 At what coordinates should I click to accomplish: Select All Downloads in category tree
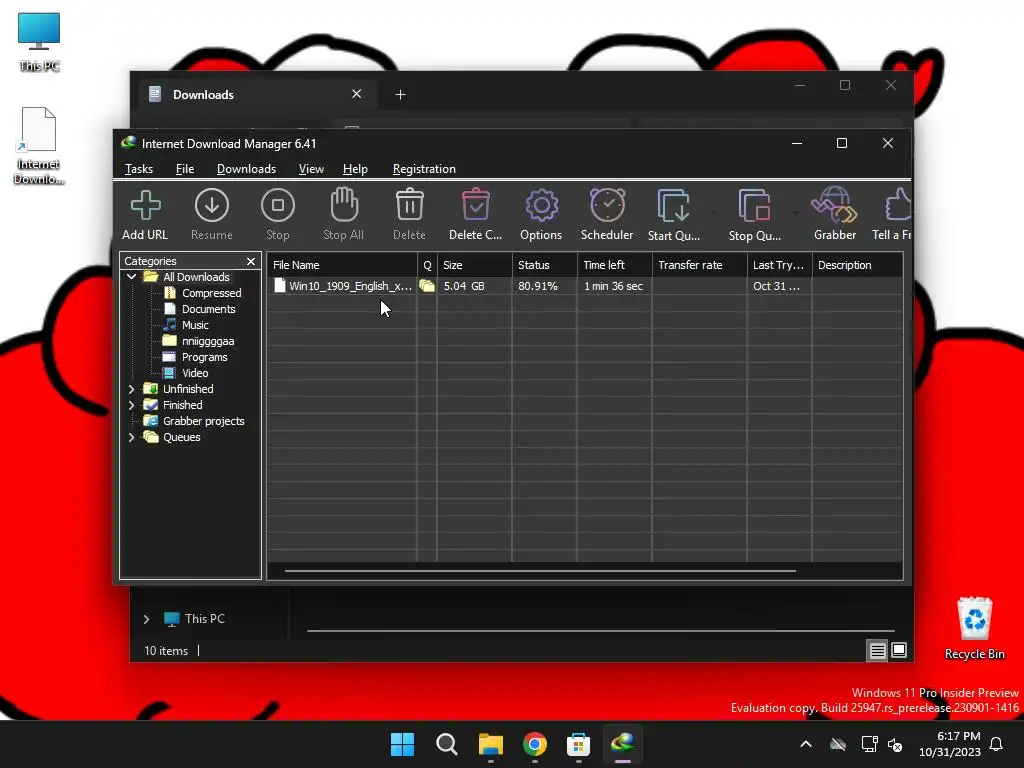[x=196, y=277]
